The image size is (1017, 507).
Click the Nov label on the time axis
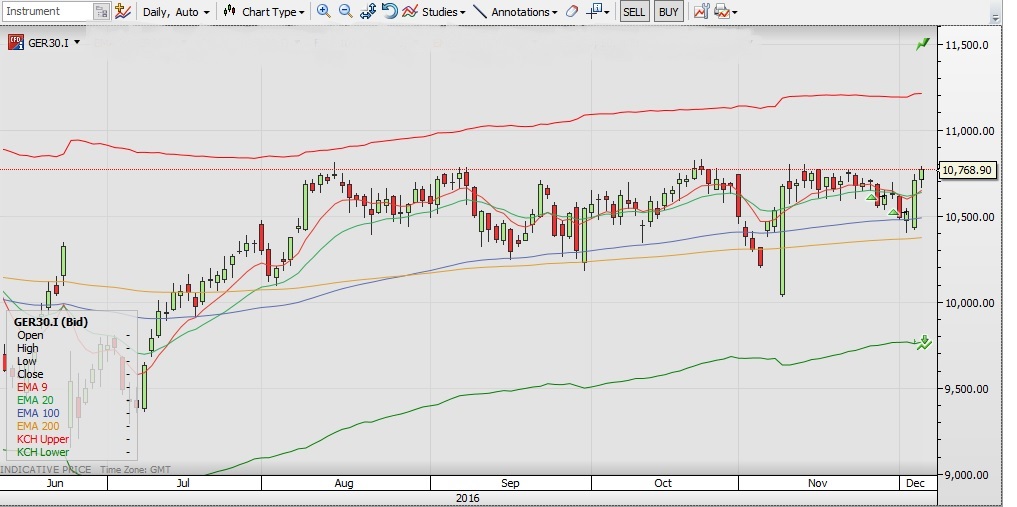tap(818, 483)
